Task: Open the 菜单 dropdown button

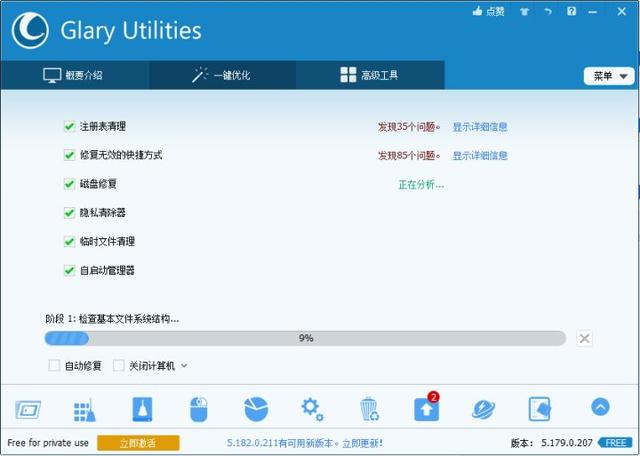Action: click(609, 76)
